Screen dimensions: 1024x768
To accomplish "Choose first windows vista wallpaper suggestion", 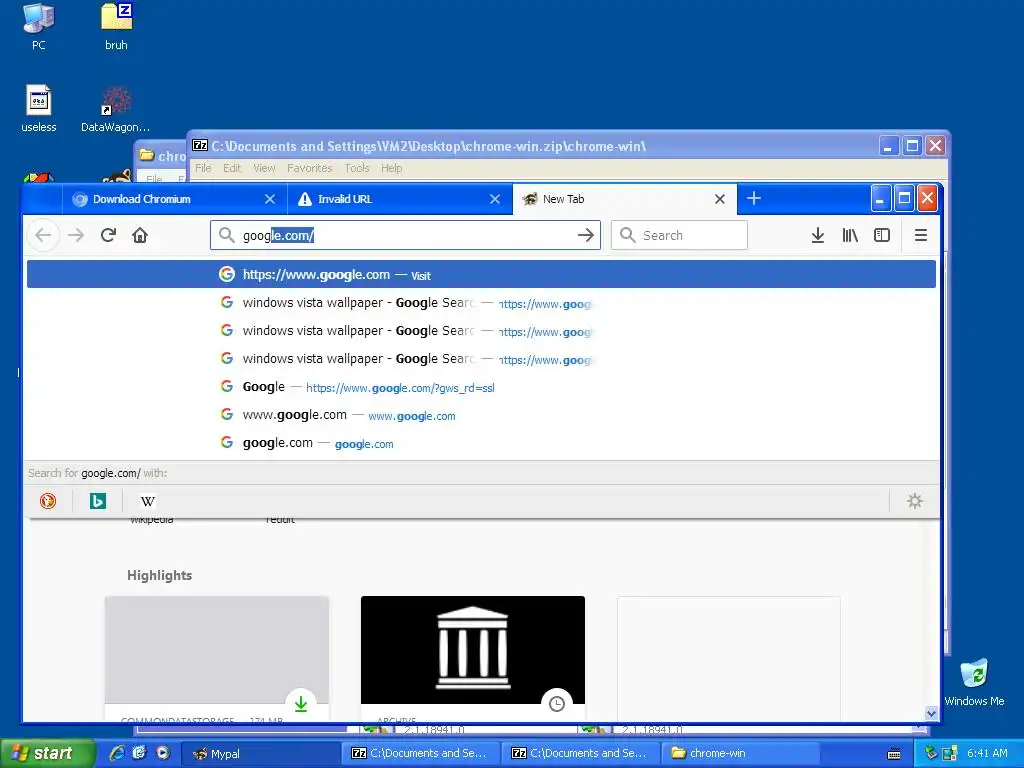I will 481,303.
